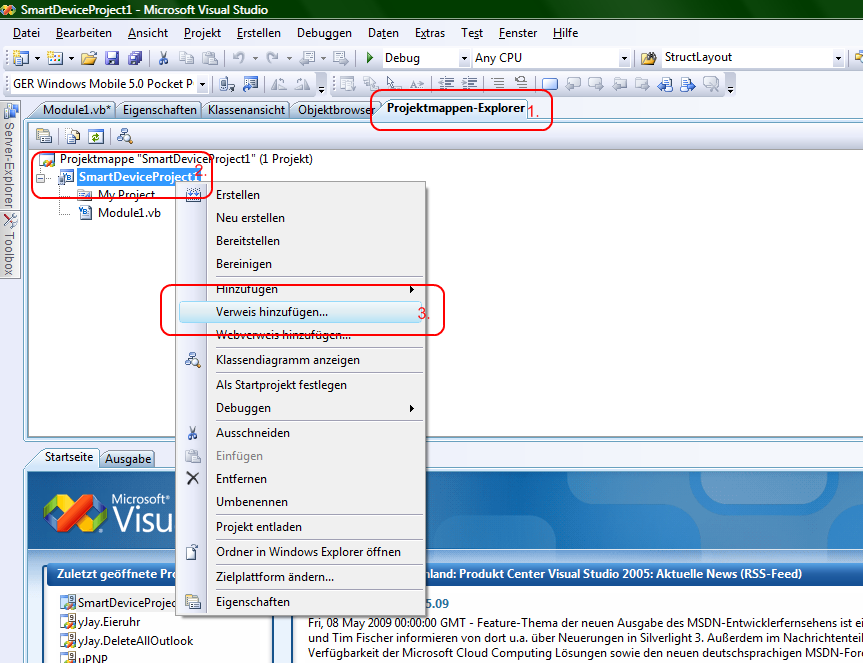Choose Ordner in Windows Explorer öffnen
Image resolution: width=863 pixels, height=663 pixels.
coord(301,552)
